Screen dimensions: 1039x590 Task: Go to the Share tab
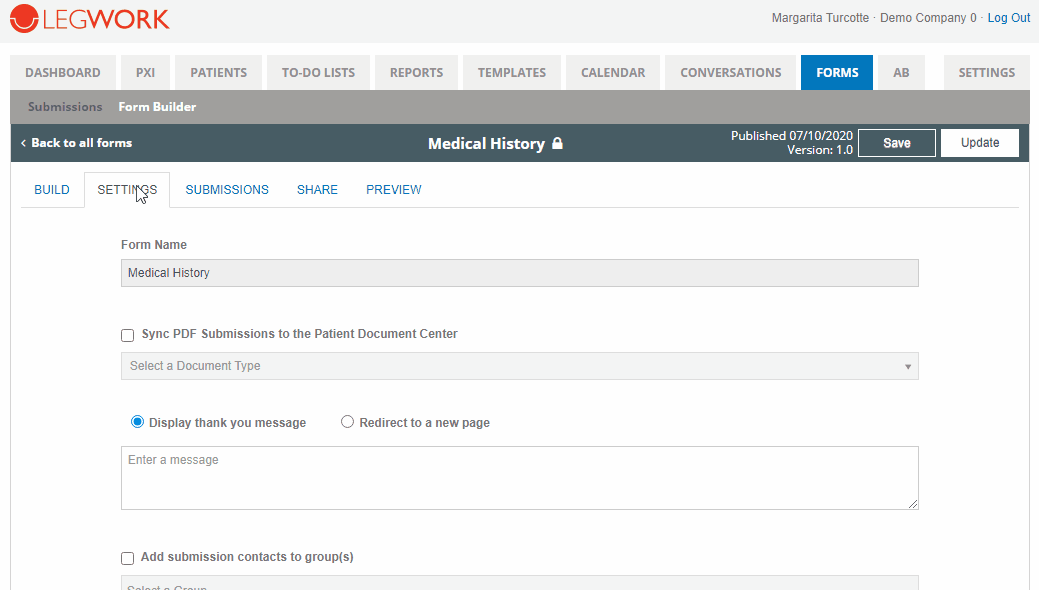tap(317, 190)
